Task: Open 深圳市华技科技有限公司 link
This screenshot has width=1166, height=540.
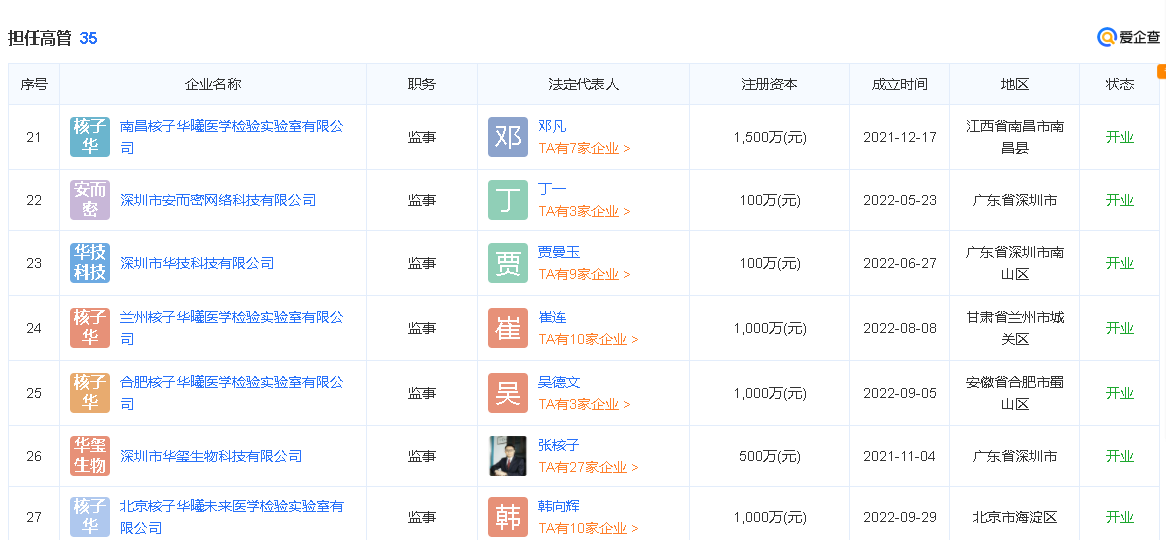Action: point(197,263)
